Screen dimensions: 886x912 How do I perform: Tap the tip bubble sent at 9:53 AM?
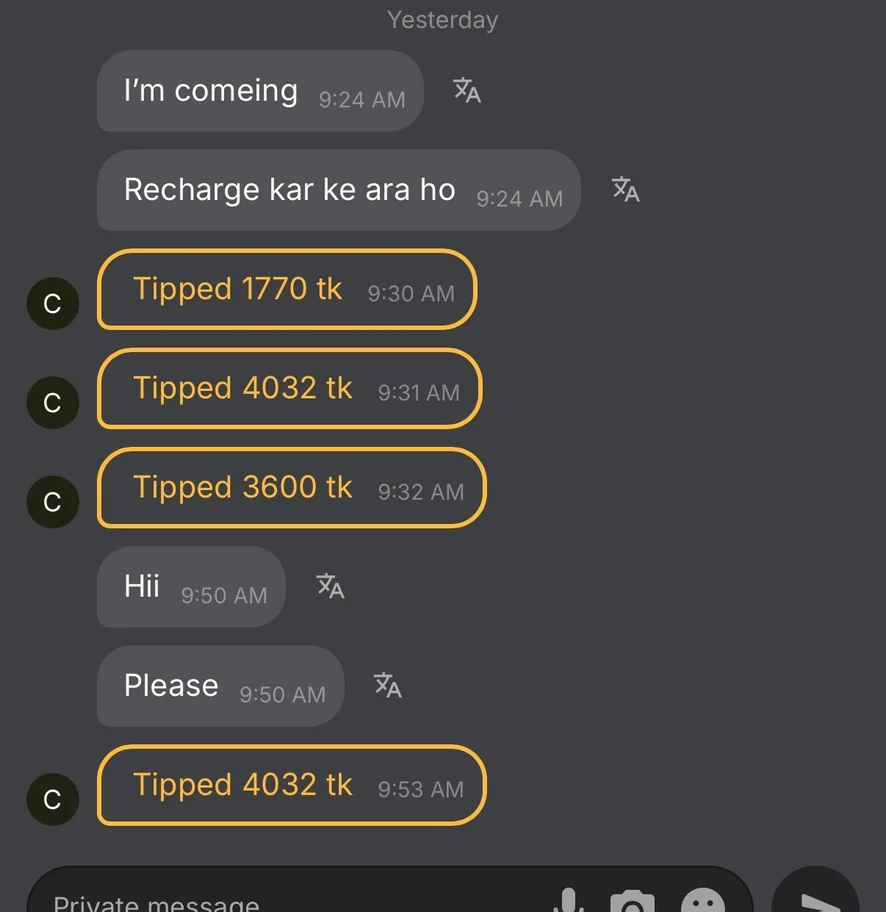291,786
